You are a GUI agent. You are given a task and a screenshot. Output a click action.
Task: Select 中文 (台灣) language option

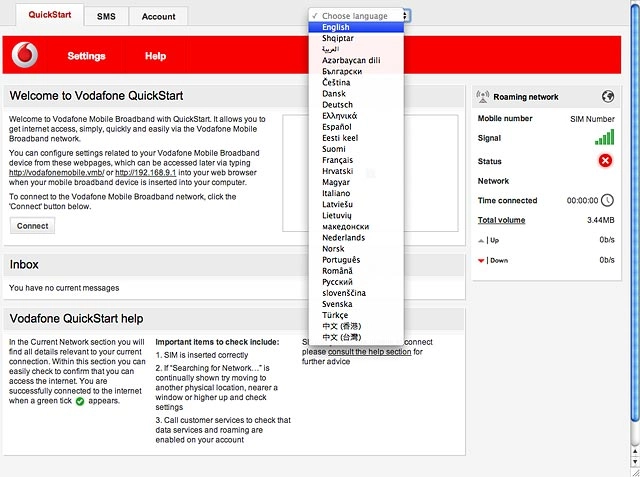[x=356, y=337]
